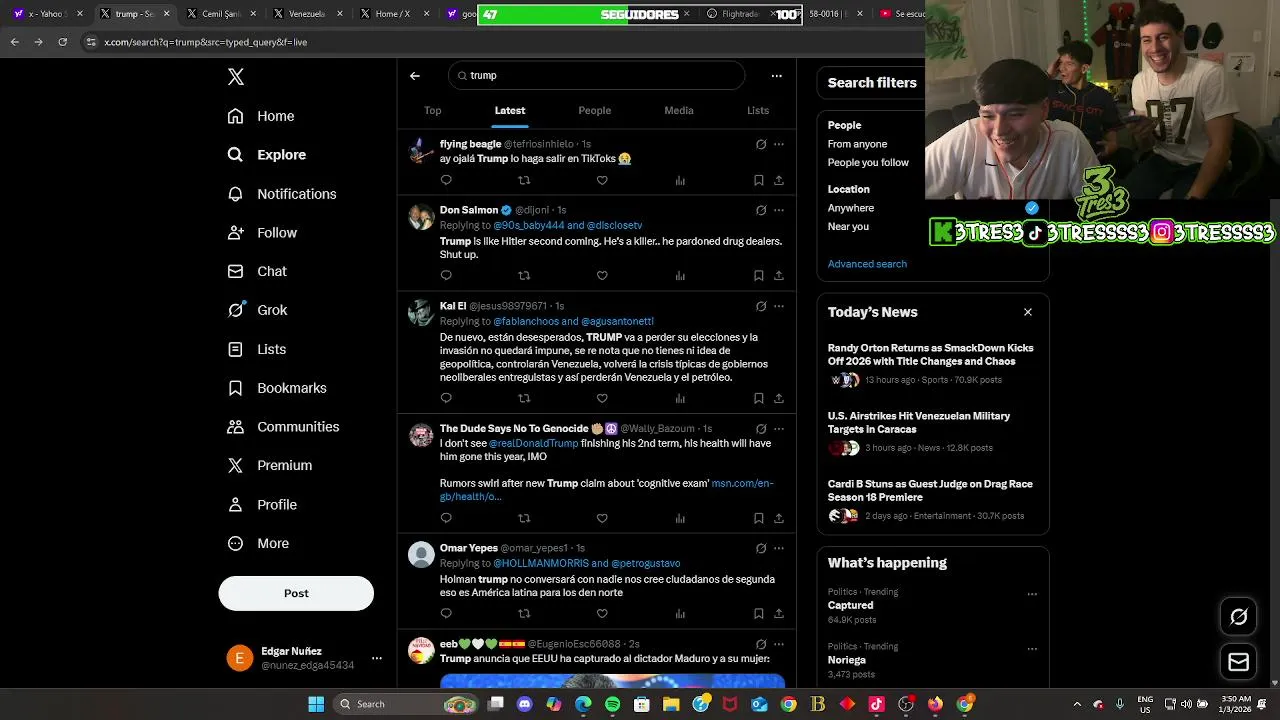Reply to flying beagle's post

pos(446,180)
